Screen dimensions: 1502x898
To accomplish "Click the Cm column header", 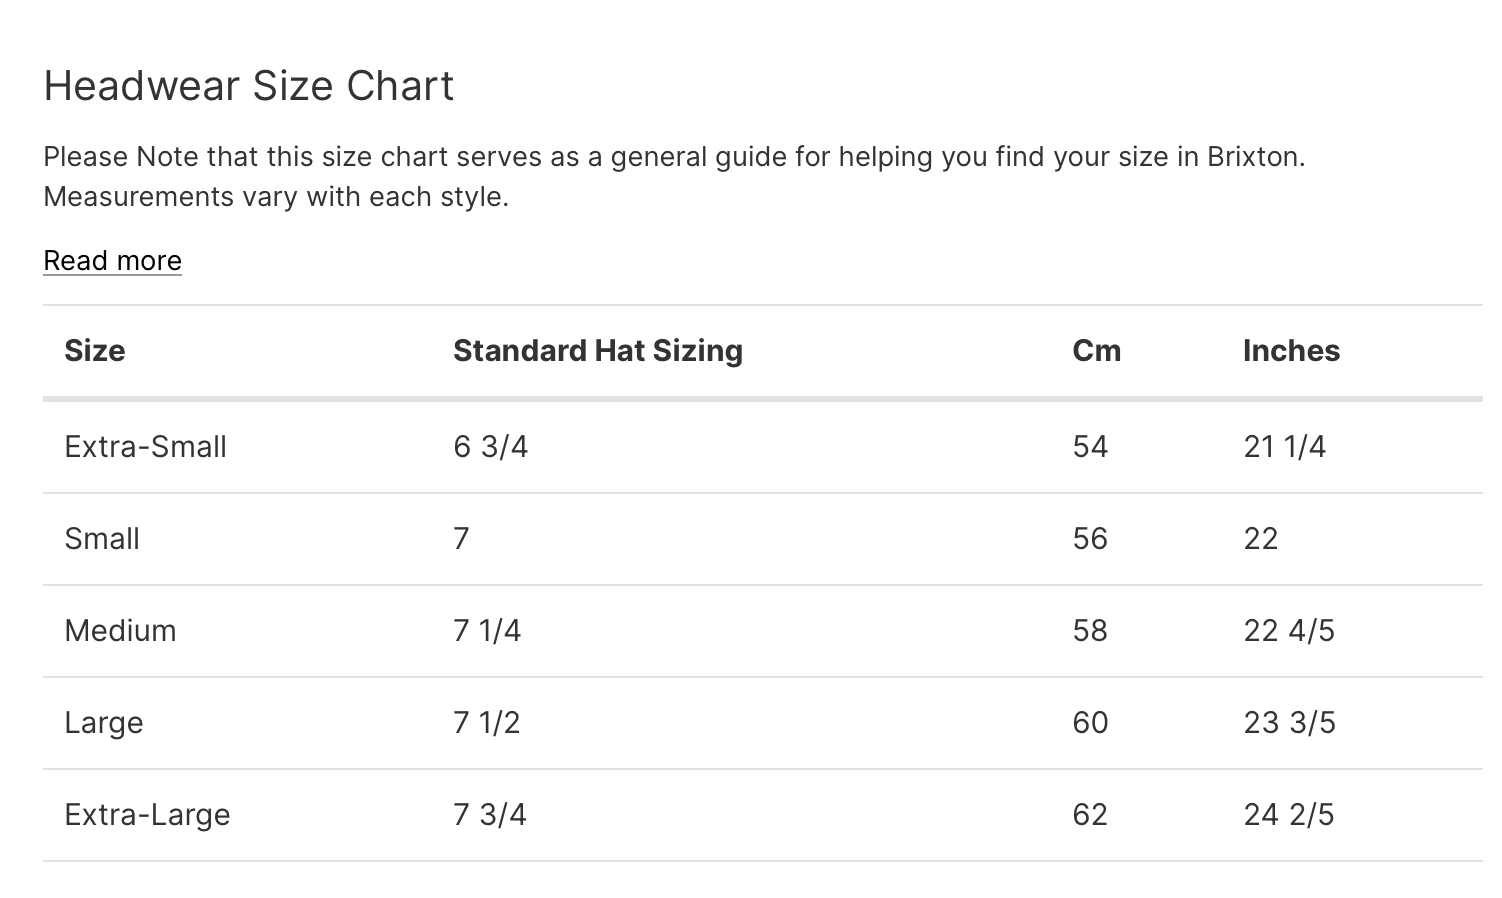I will pyautogui.click(x=1096, y=351).
